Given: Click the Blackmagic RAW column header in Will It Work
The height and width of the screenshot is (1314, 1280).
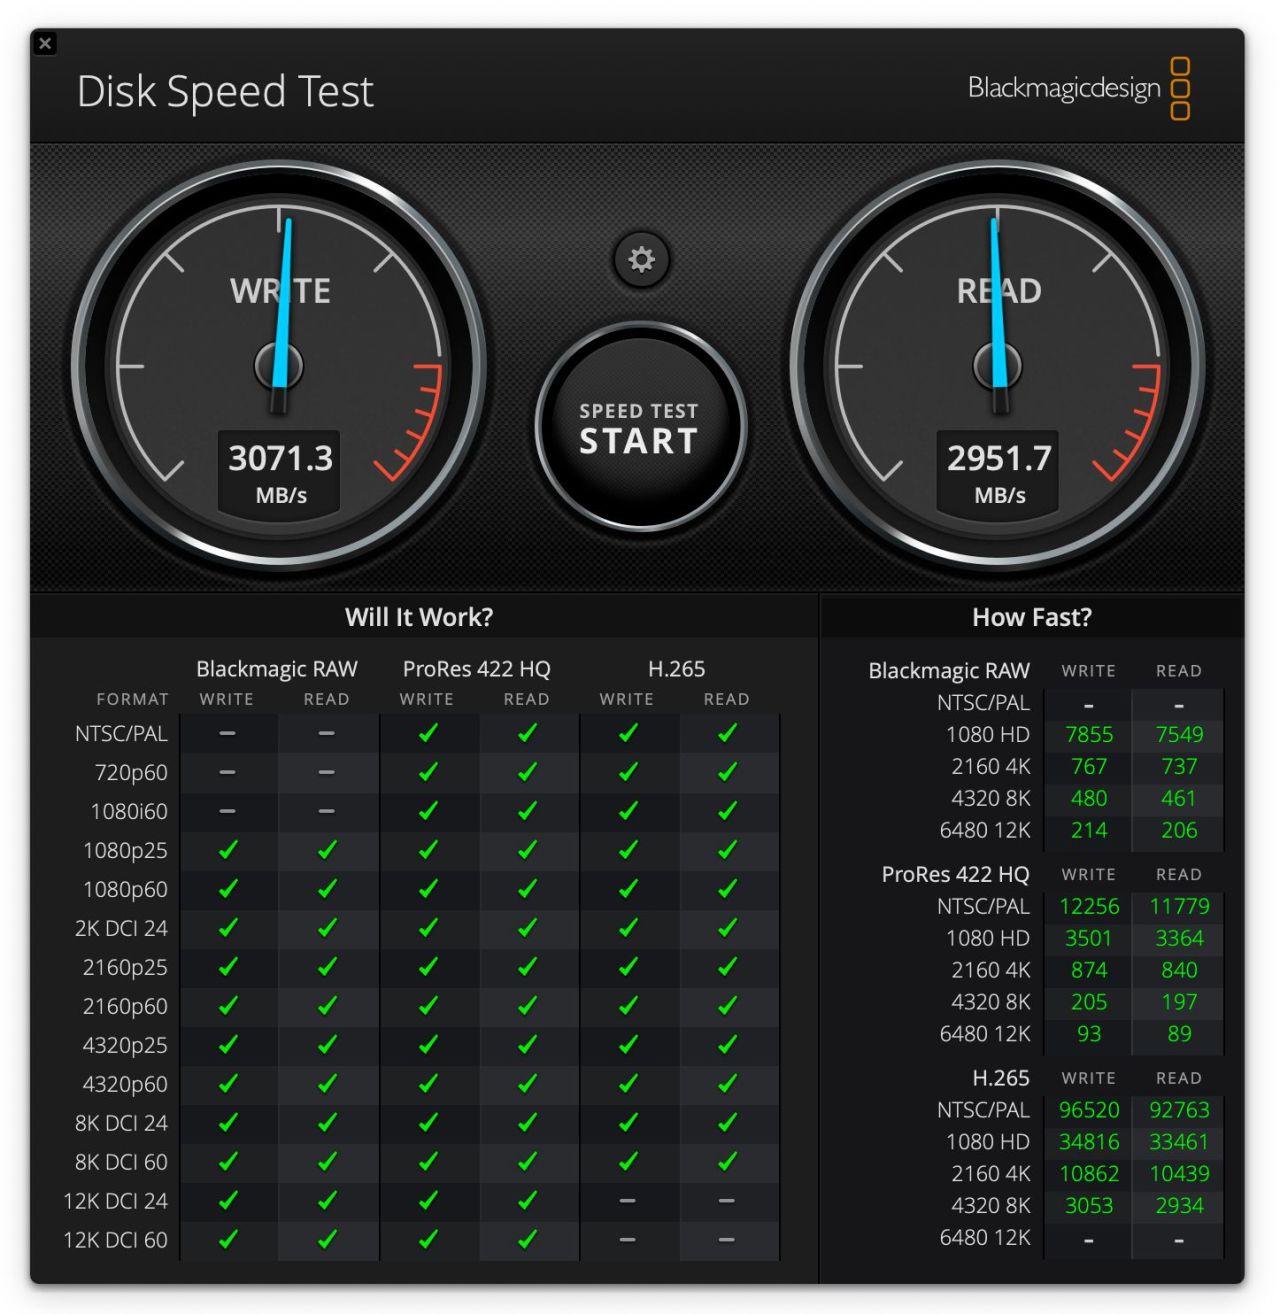Looking at the screenshot, I should (x=277, y=669).
